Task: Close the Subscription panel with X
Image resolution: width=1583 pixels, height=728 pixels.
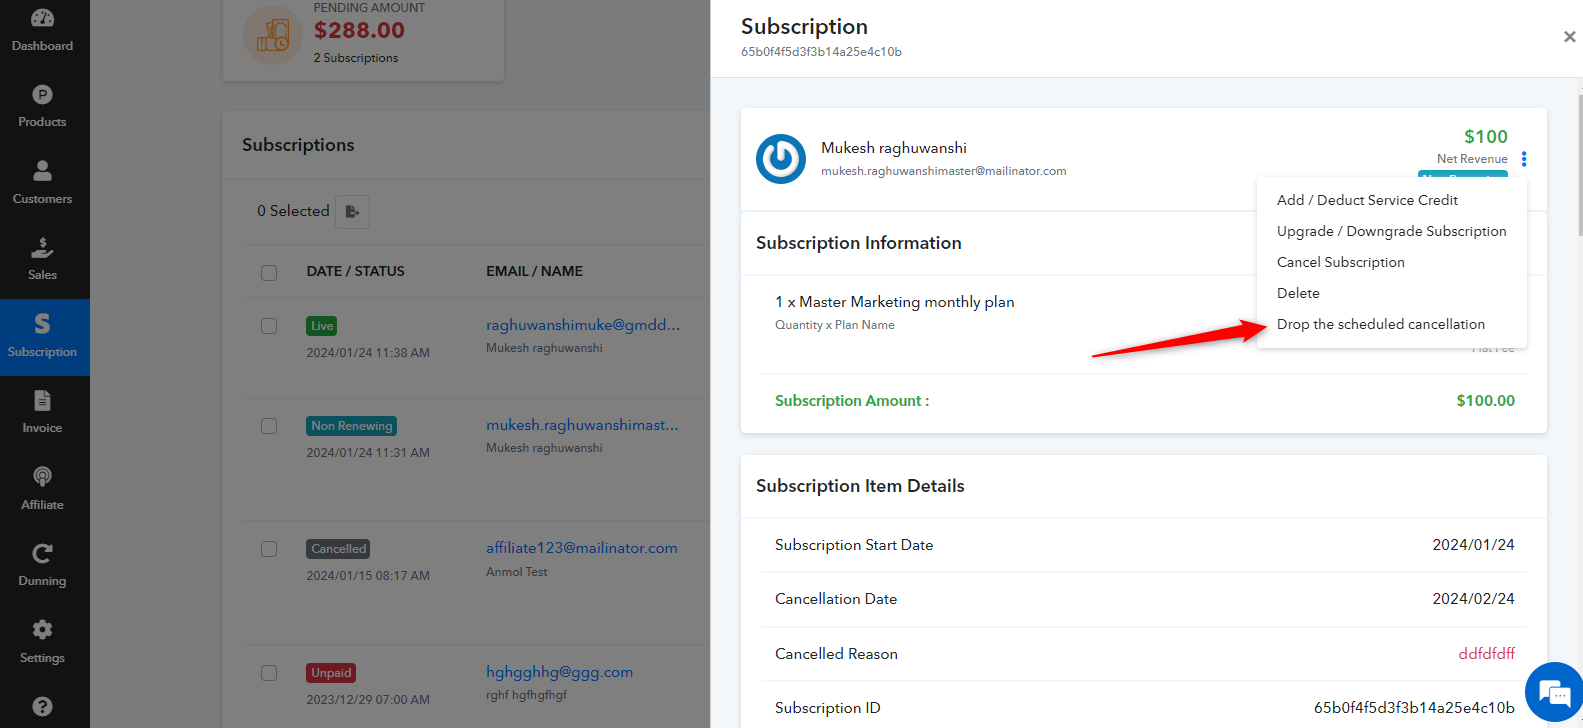Action: (x=1569, y=37)
